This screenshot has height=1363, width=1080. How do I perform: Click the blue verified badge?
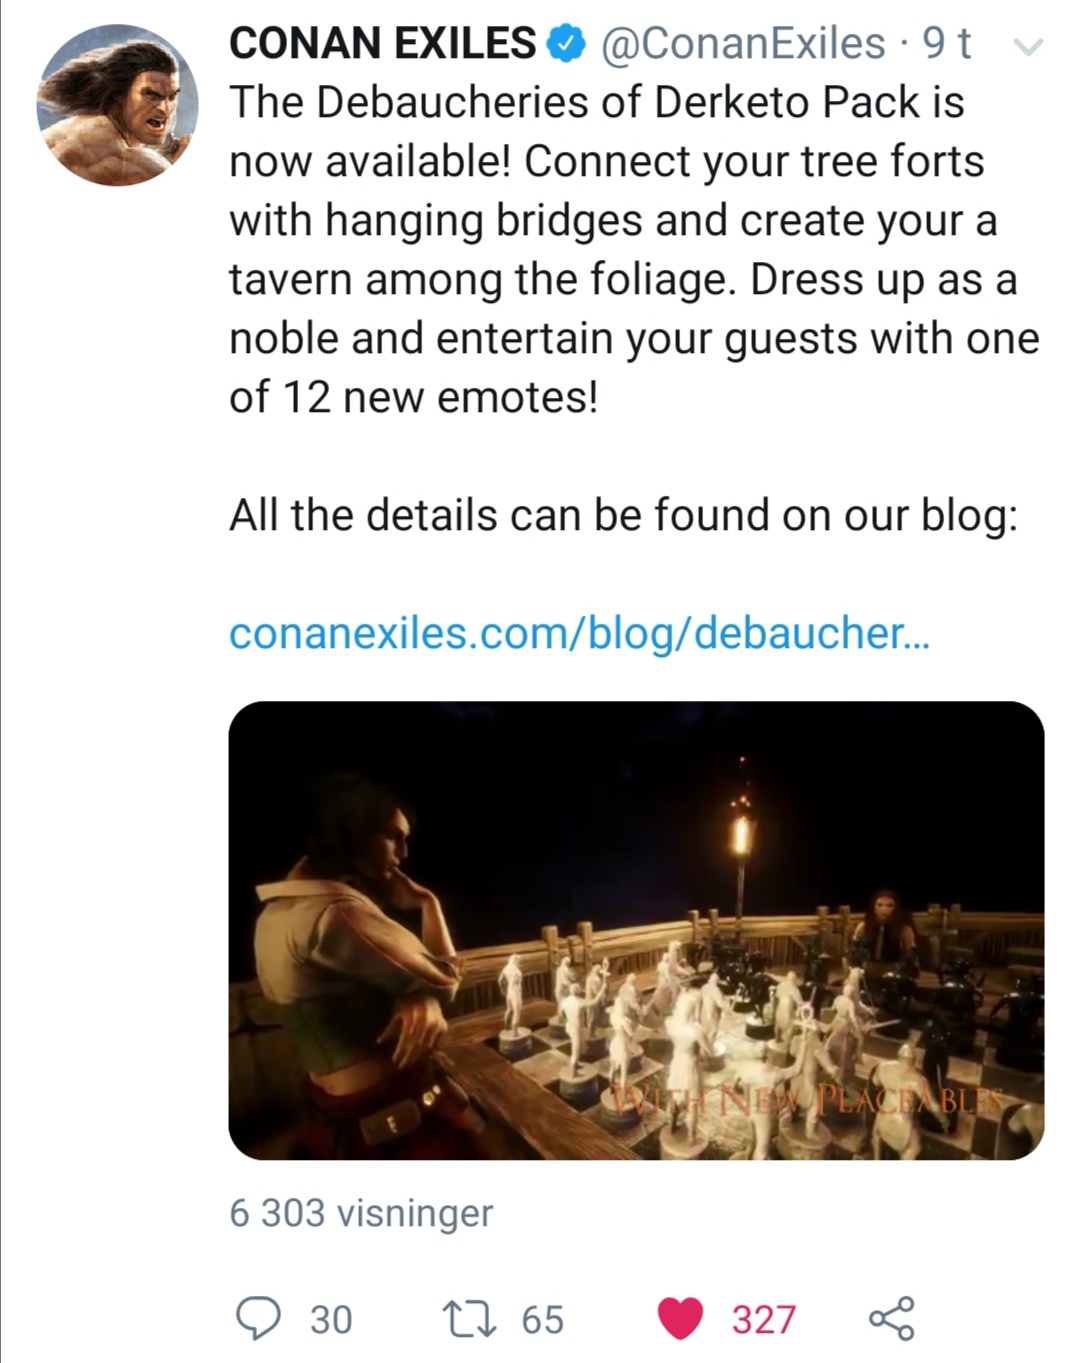pos(566,44)
